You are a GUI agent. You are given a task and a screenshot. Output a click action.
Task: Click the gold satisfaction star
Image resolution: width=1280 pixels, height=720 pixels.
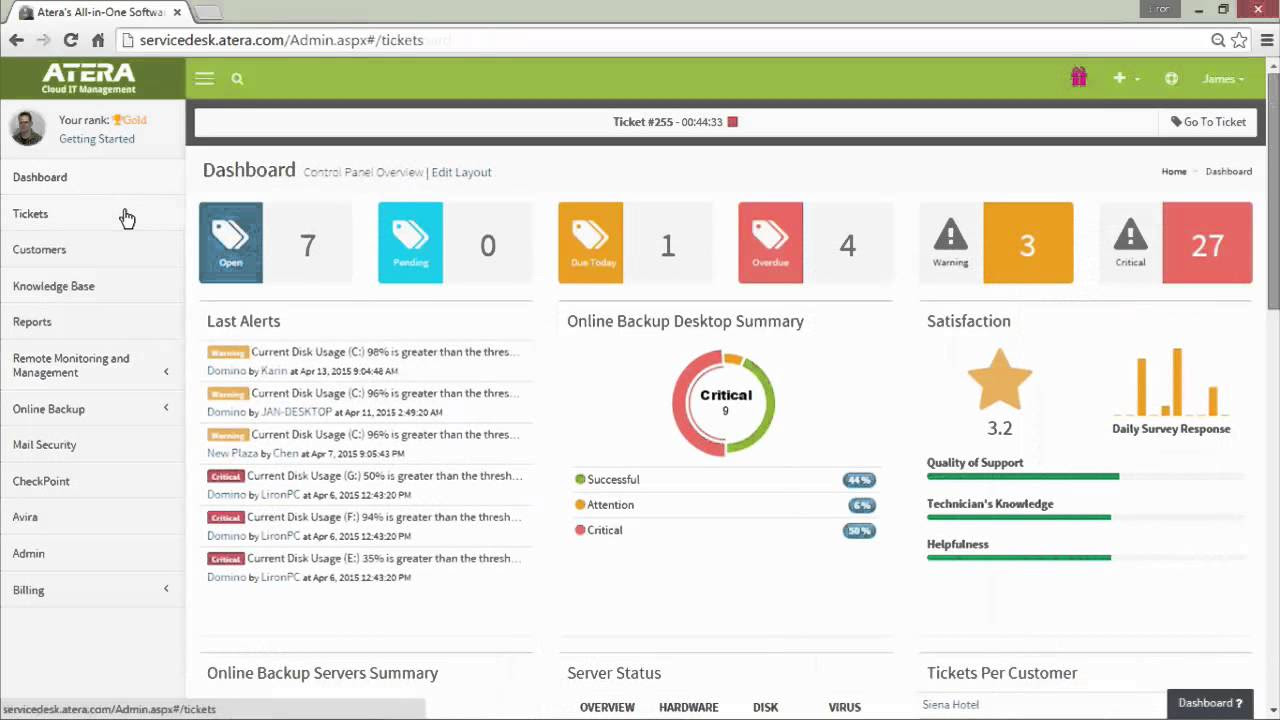[x=1000, y=380]
